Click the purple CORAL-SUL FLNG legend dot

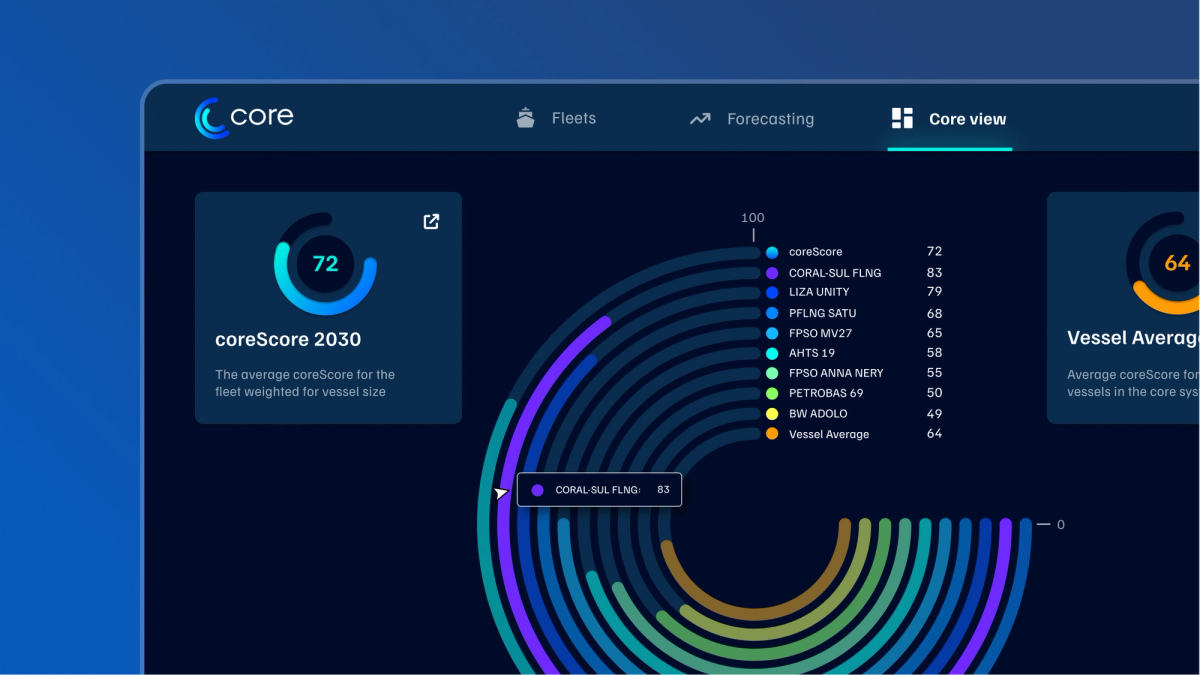click(x=772, y=273)
